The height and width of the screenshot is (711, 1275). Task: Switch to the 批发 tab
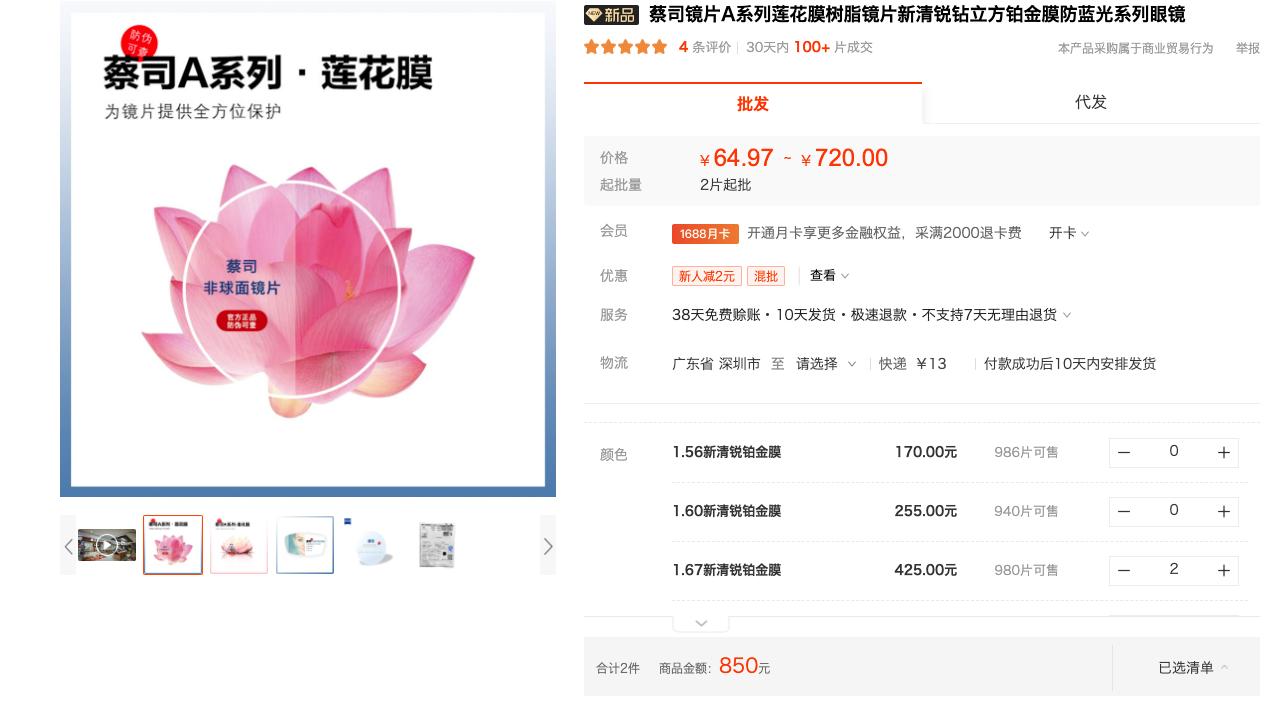752,101
